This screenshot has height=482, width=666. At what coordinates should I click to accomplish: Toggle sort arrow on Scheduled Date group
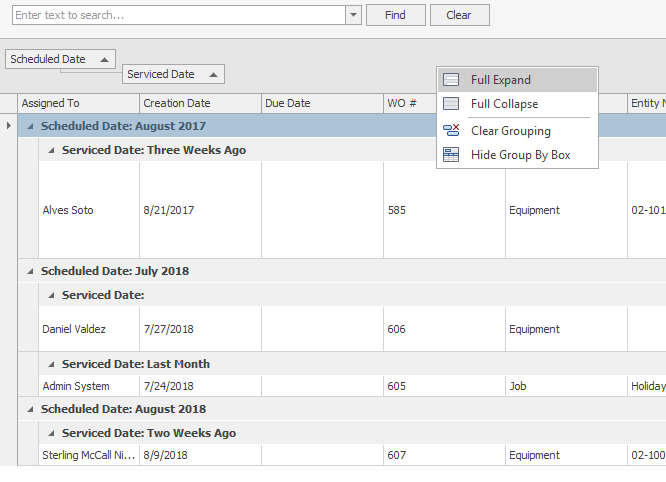(x=104, y=60)
